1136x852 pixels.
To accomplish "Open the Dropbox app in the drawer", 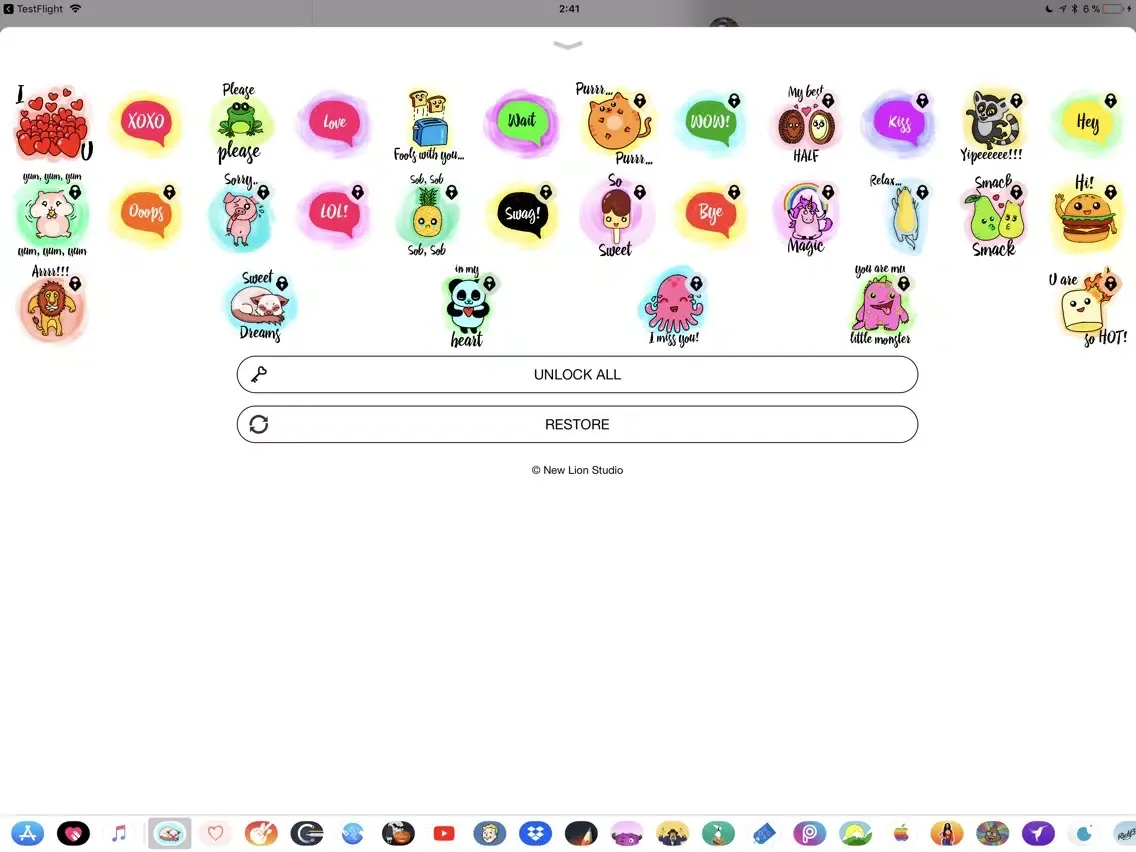I will coord(537,833).
